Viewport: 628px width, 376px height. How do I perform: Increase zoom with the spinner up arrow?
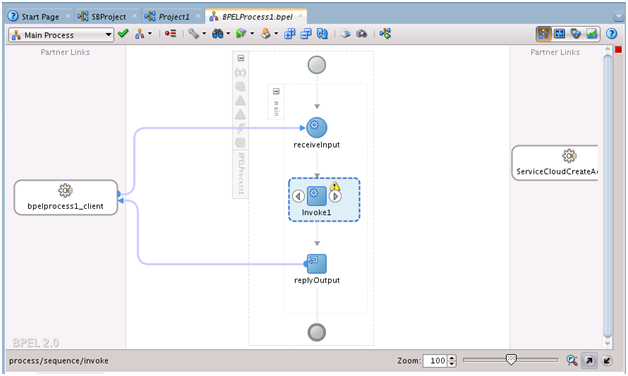pos(452,358)
